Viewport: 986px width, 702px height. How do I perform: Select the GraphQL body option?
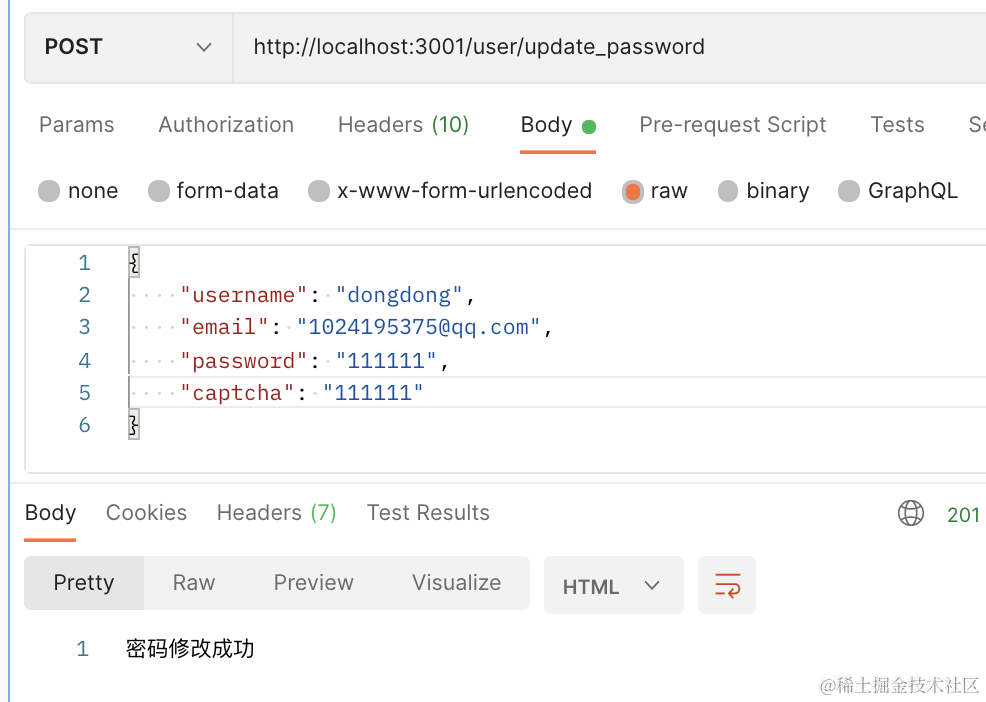(849, 191)
